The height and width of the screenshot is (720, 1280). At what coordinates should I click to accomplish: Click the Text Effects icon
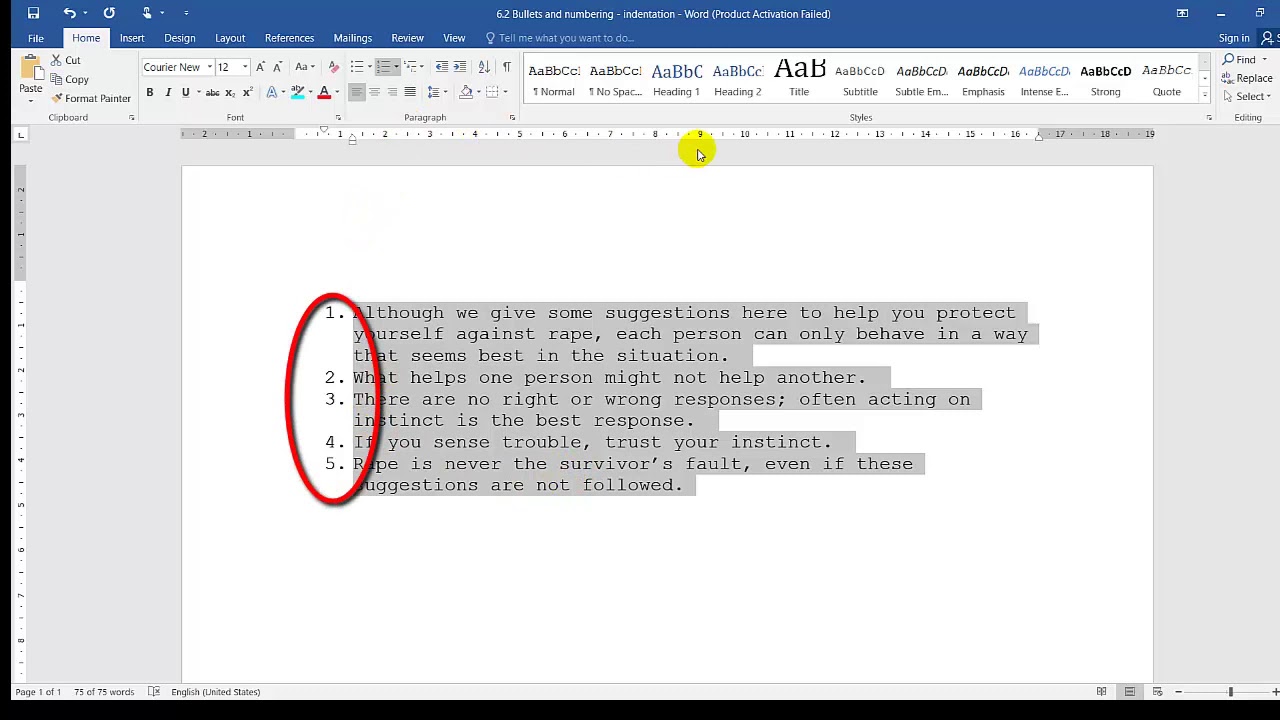tap(272, 92)
